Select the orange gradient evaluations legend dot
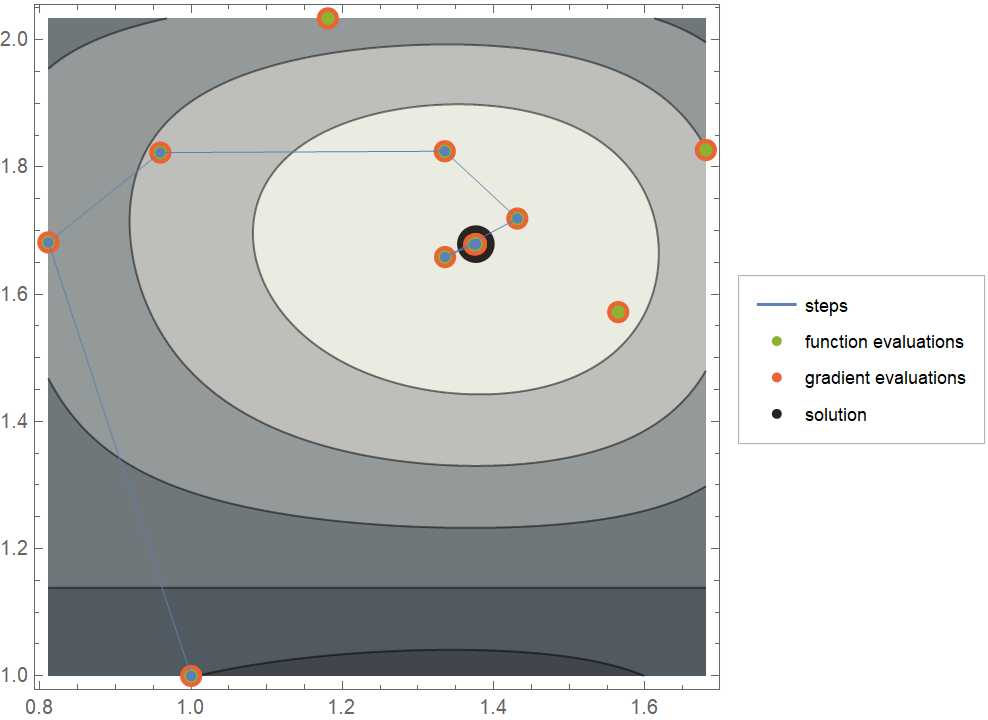 coord(776,378)
